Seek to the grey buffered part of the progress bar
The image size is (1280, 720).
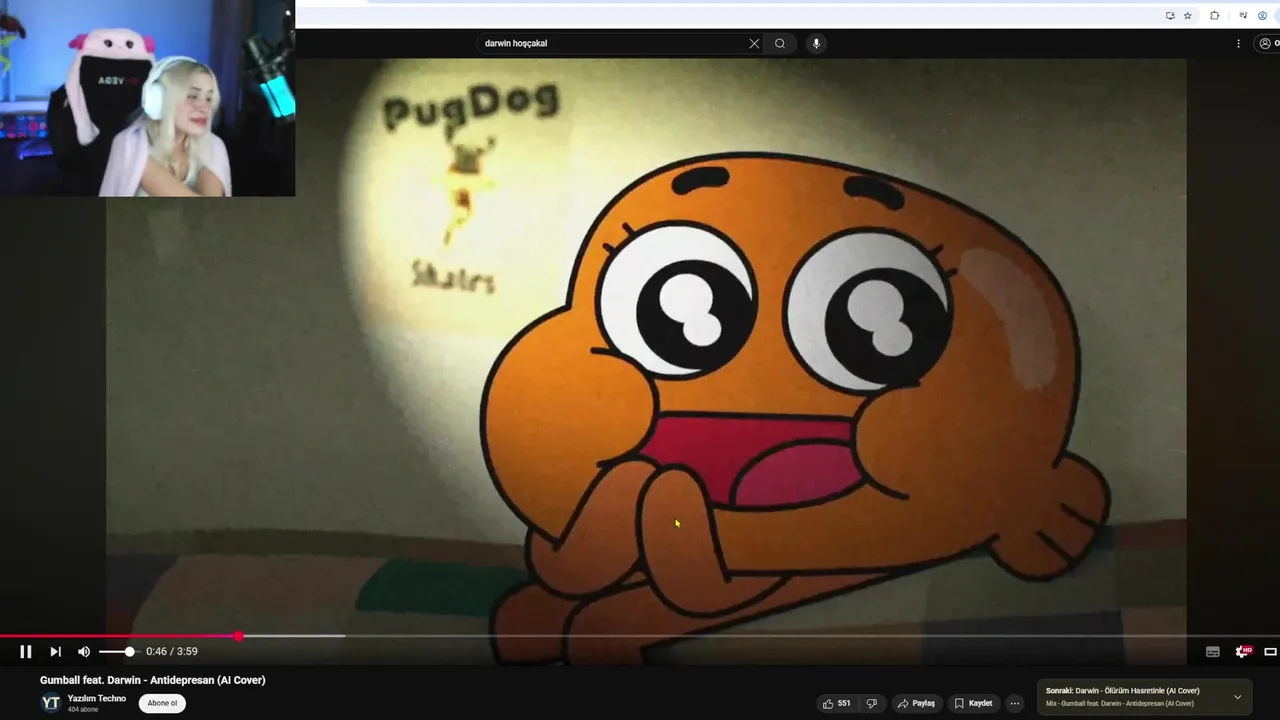click(295, 636)
